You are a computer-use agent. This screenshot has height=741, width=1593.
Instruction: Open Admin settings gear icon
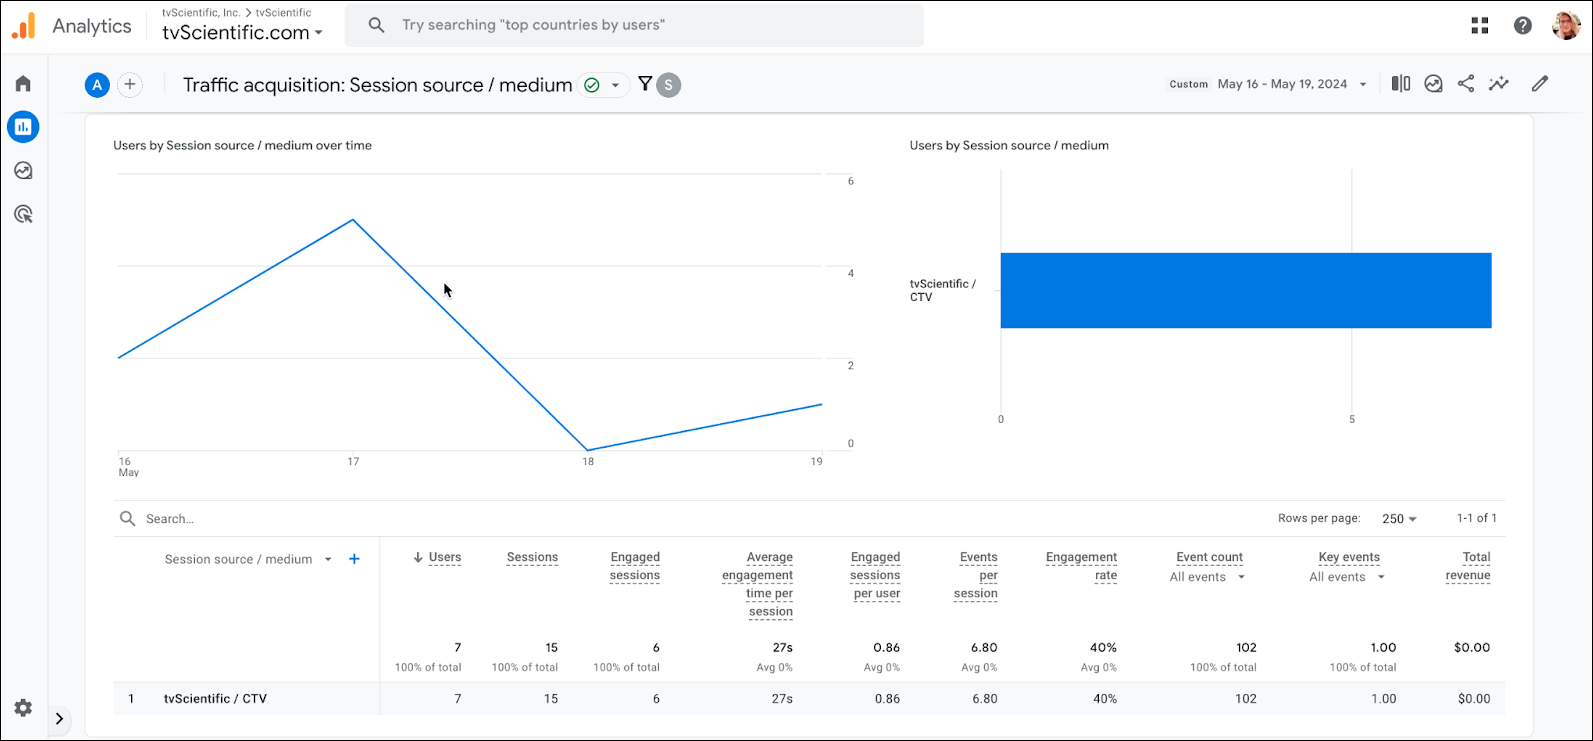point(23,708)
